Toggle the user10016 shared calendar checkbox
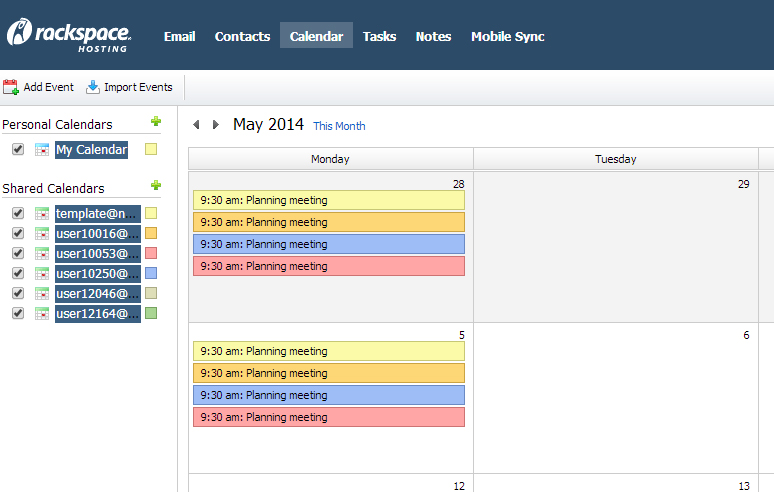The image size is (774, 492). click(x=17, y=233)
